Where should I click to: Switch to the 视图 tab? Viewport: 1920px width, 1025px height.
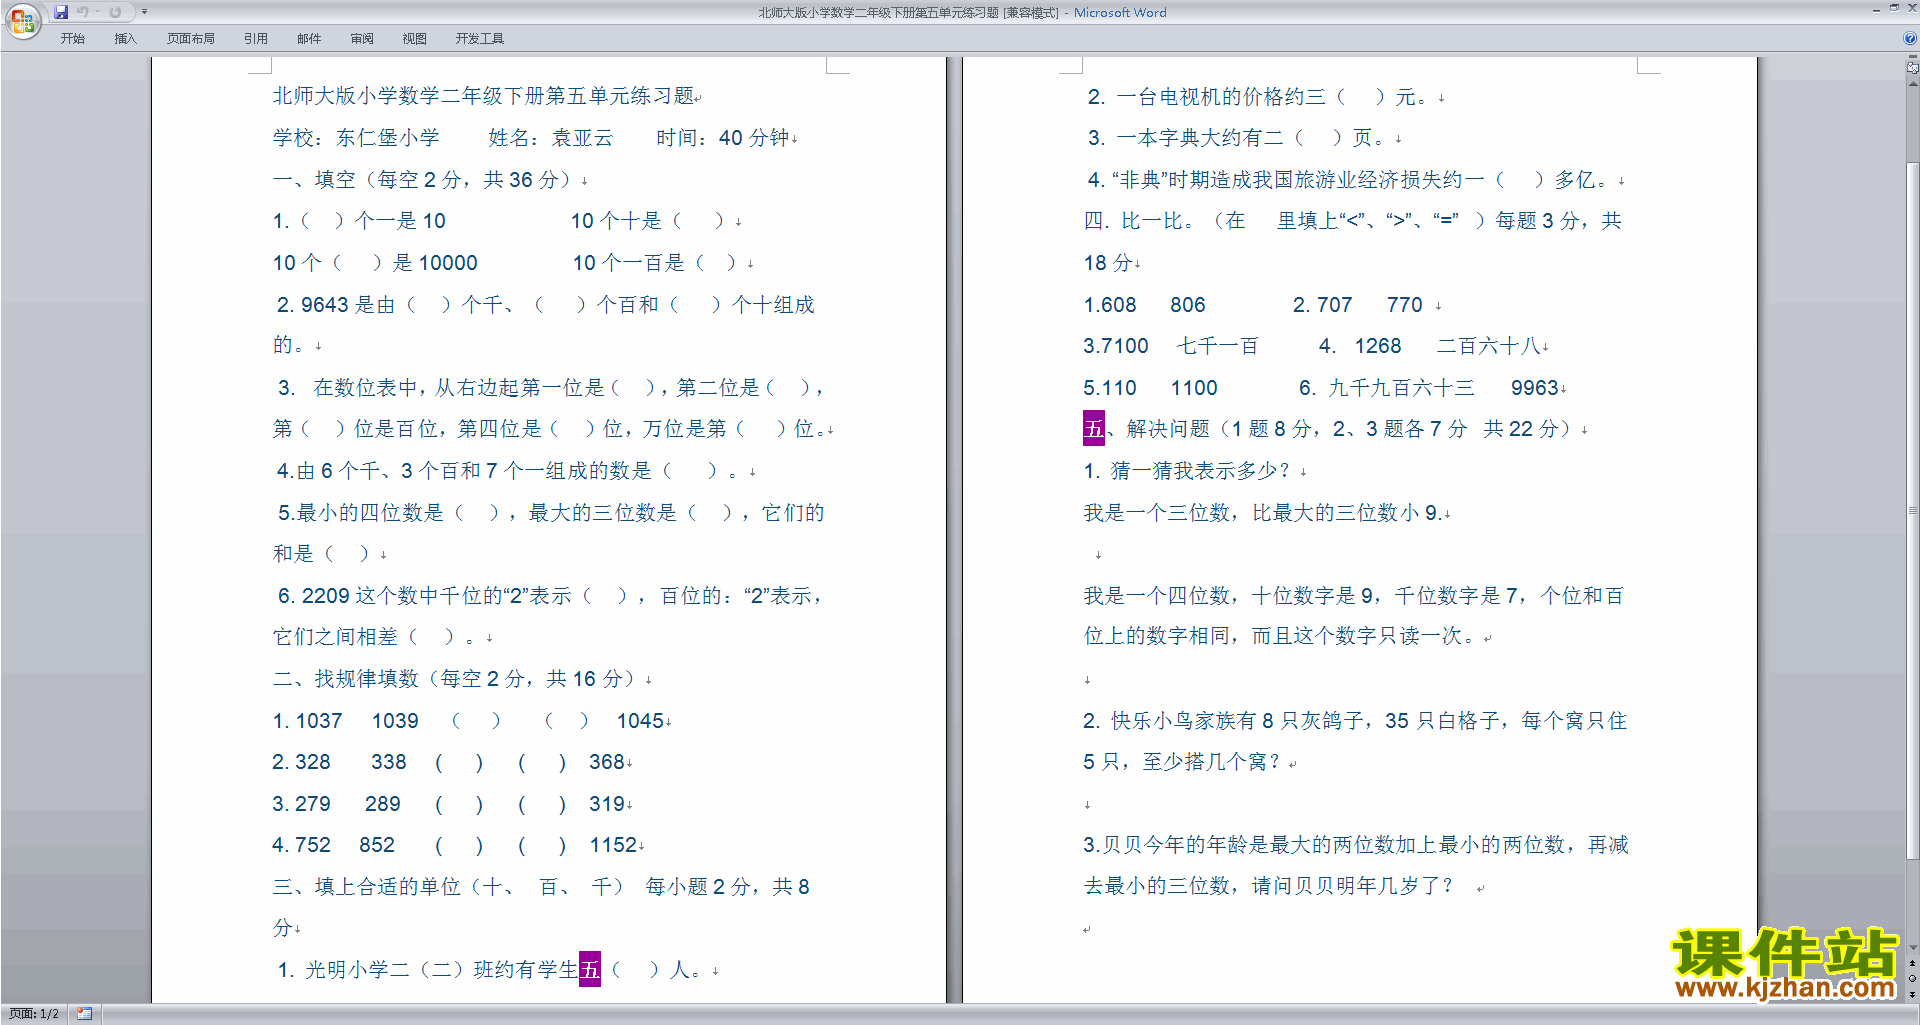coord(415,39)
